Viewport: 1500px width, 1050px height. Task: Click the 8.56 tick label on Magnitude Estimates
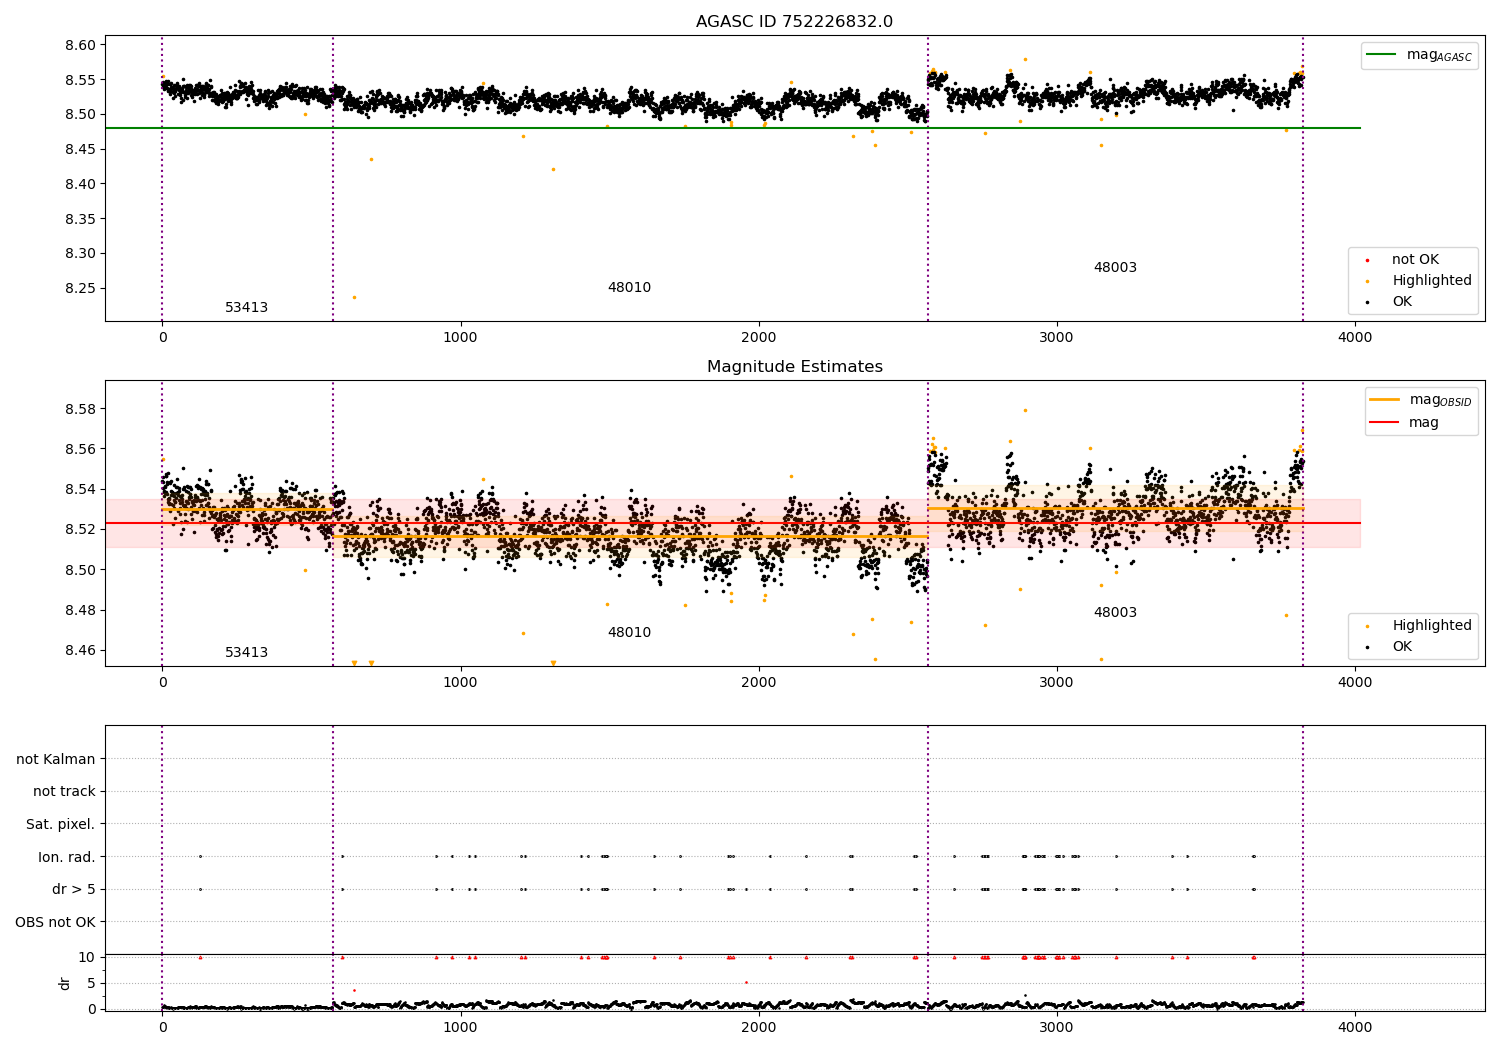(x=79, y=449)
